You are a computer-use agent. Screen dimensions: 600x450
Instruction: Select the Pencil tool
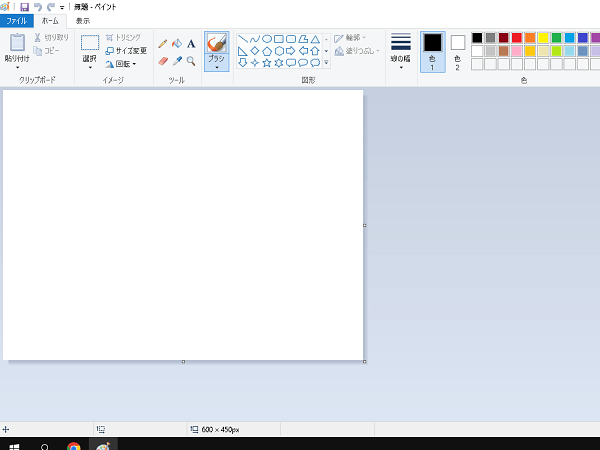click(x=163, y=44)
